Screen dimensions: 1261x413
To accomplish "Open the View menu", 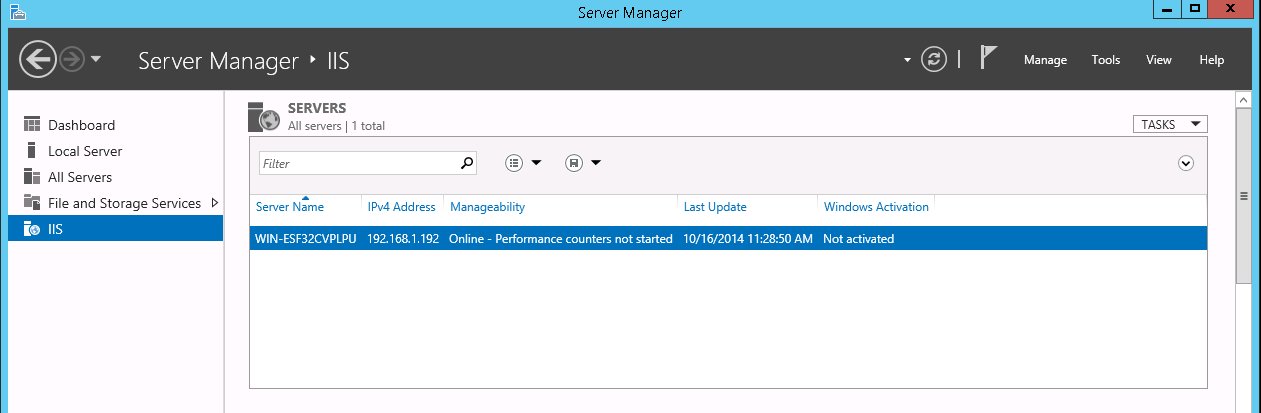I will pyautogui.click(x=1158, y=60).
